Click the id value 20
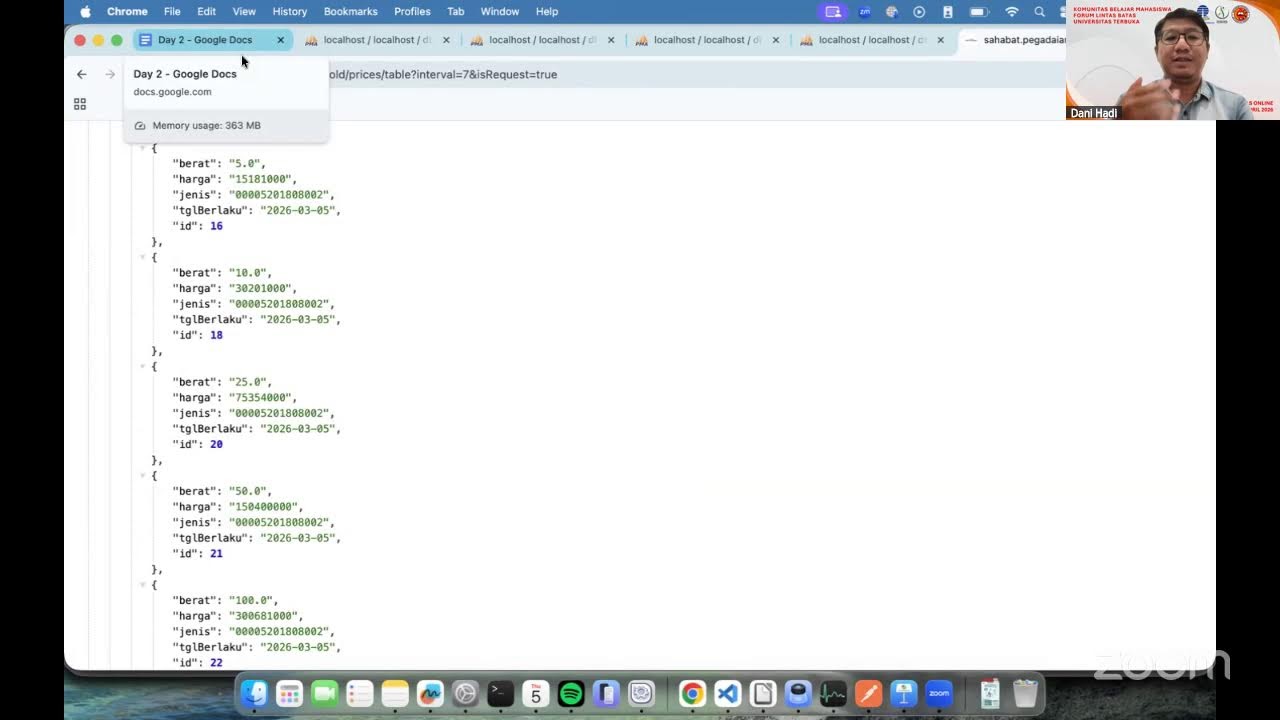This screenshot has height=720, width=1280. pyautogui.click(x=216, y=444)
